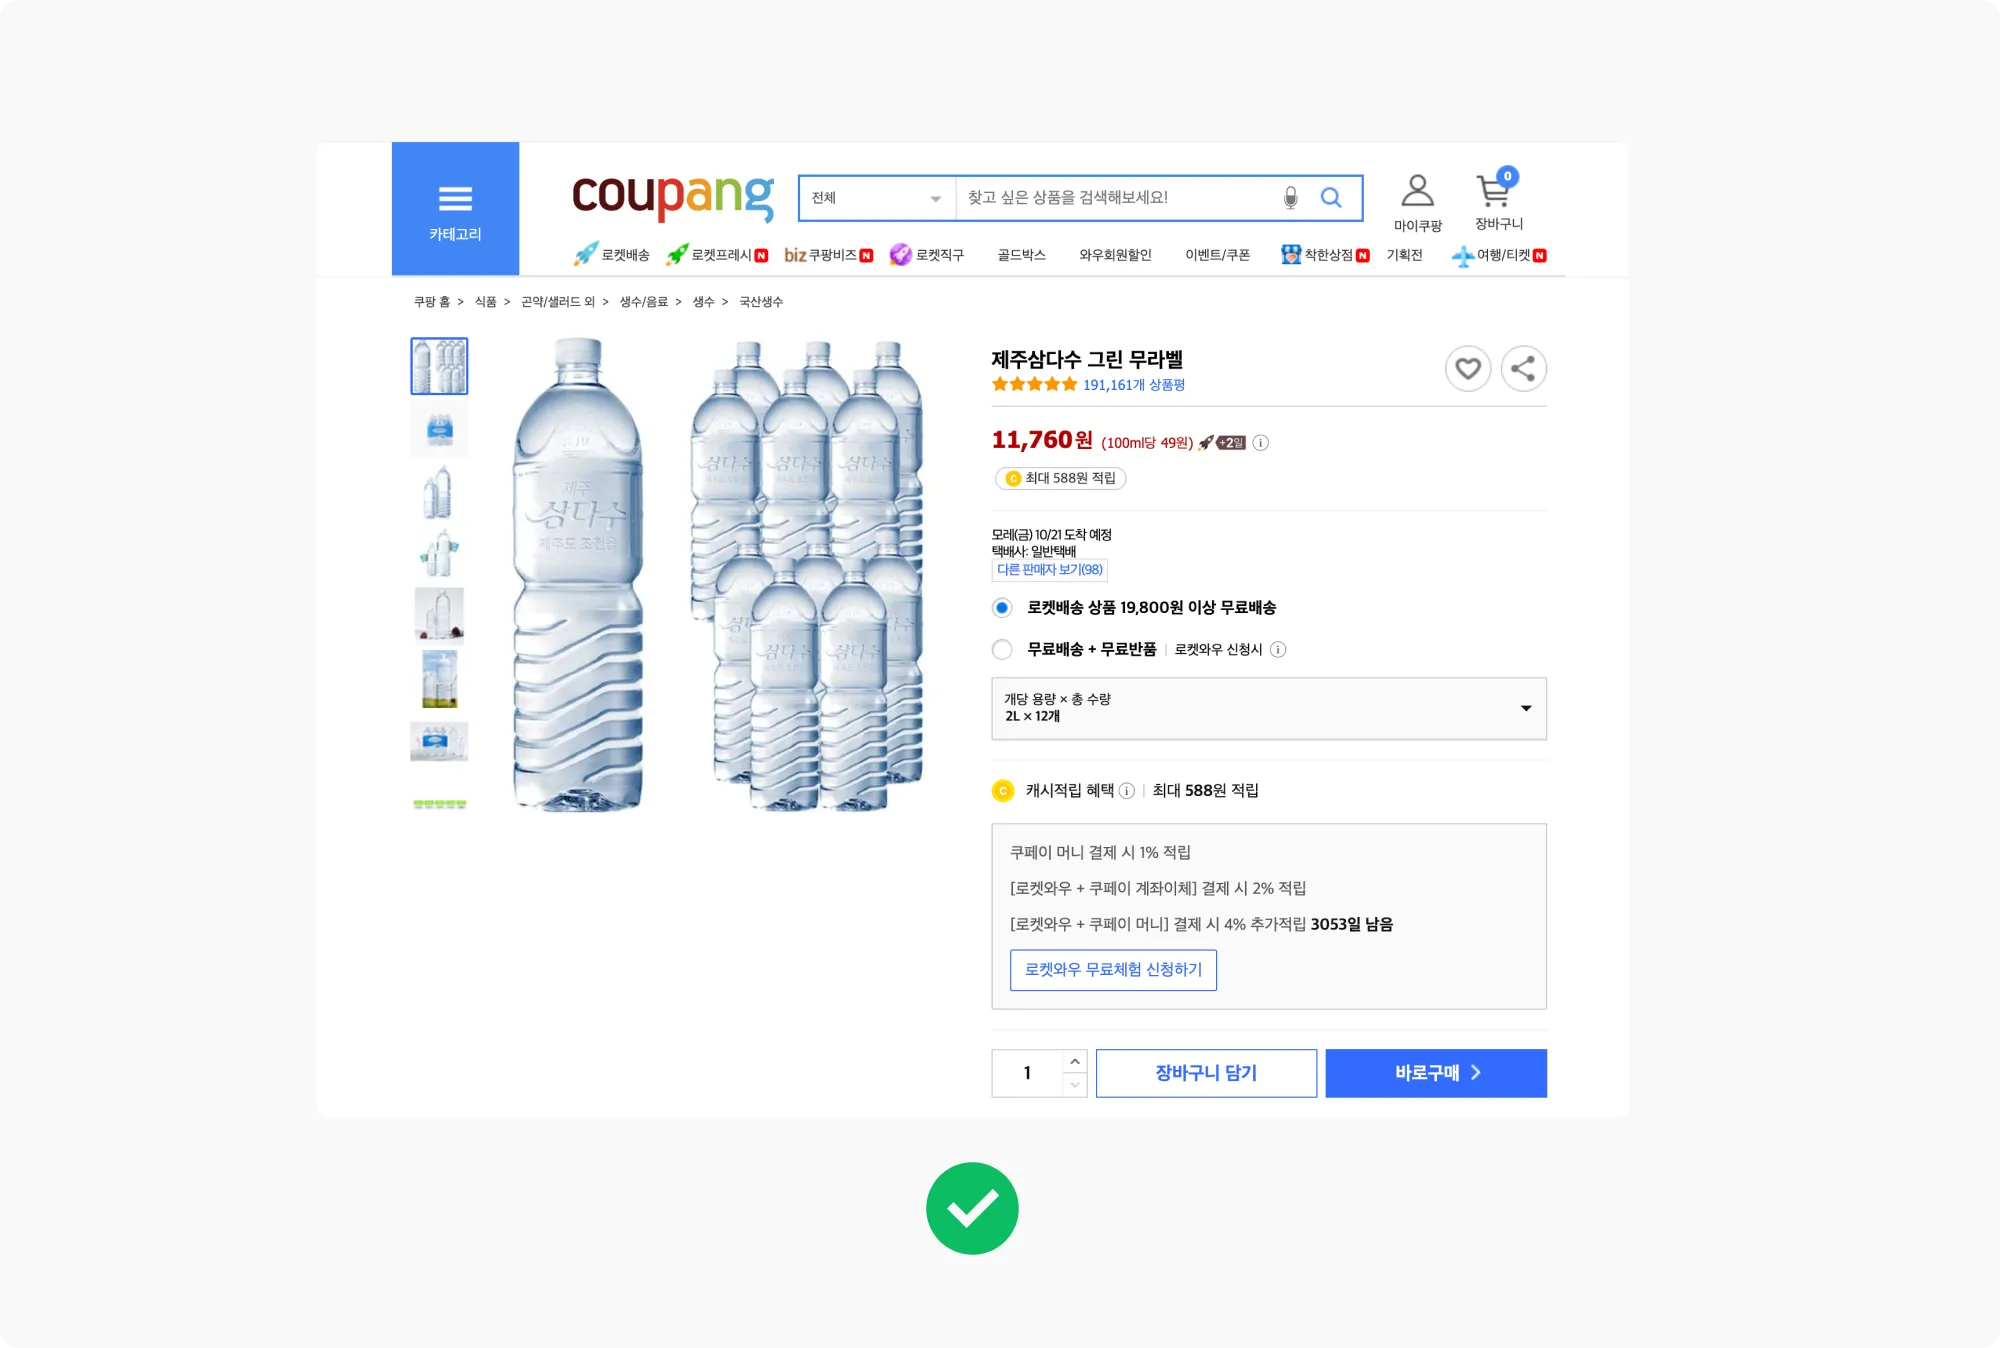
Task: Select the rocket delivery free shipping radio
Action: 1002,608
